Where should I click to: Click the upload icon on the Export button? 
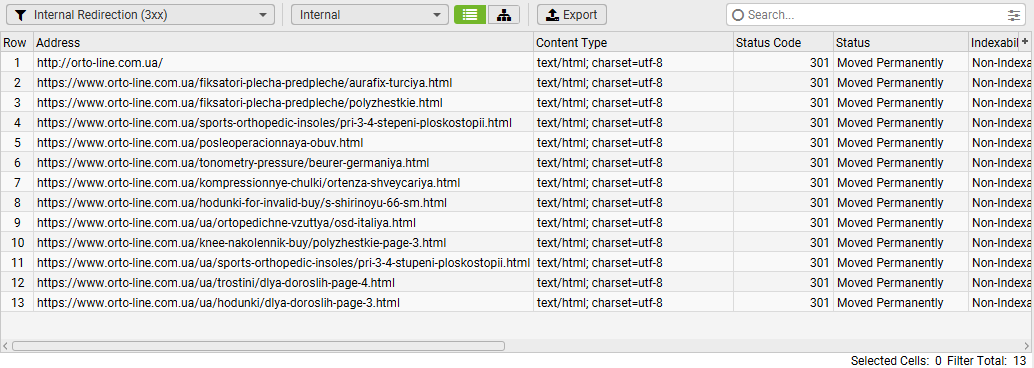[x=553, y=15]
